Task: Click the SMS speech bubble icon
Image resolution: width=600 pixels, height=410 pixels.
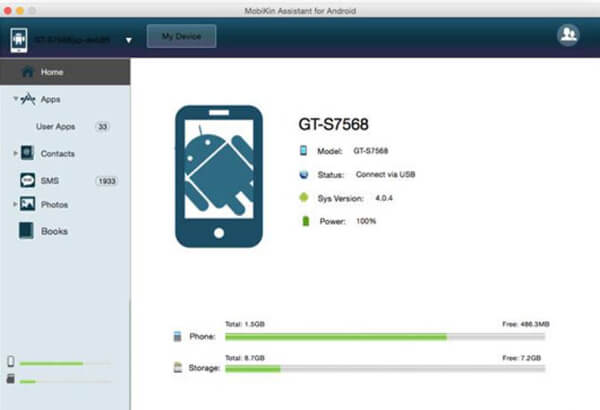Action: 27,180
